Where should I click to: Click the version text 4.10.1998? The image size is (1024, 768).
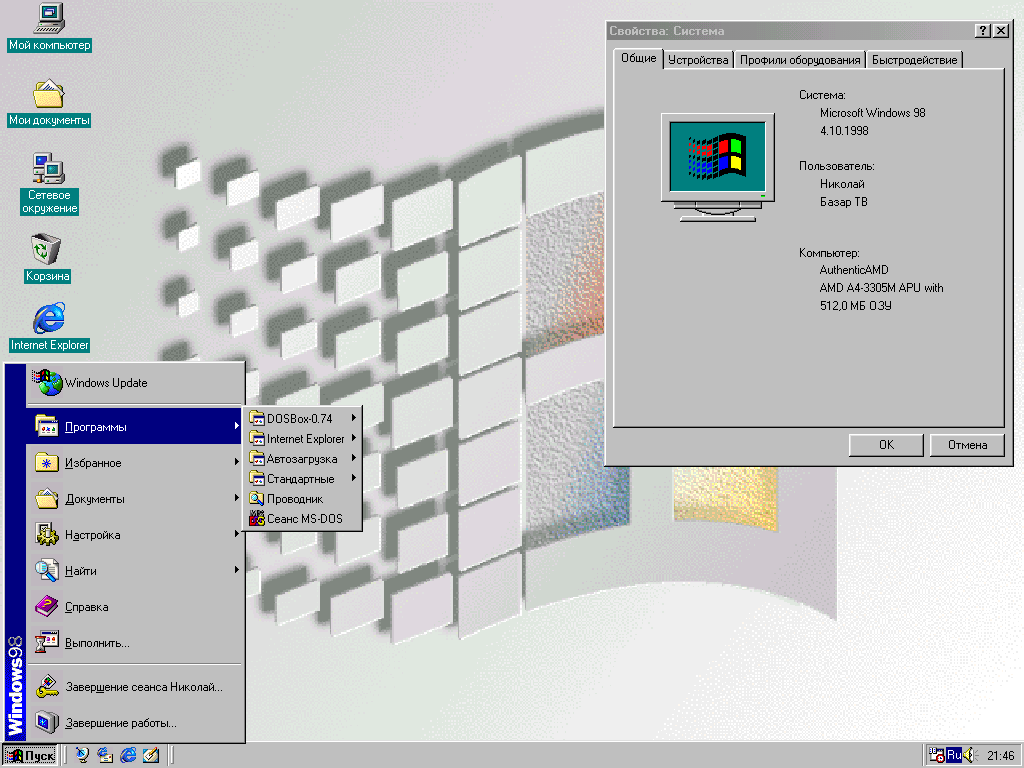pyautogui.click(x=844, y=131)
